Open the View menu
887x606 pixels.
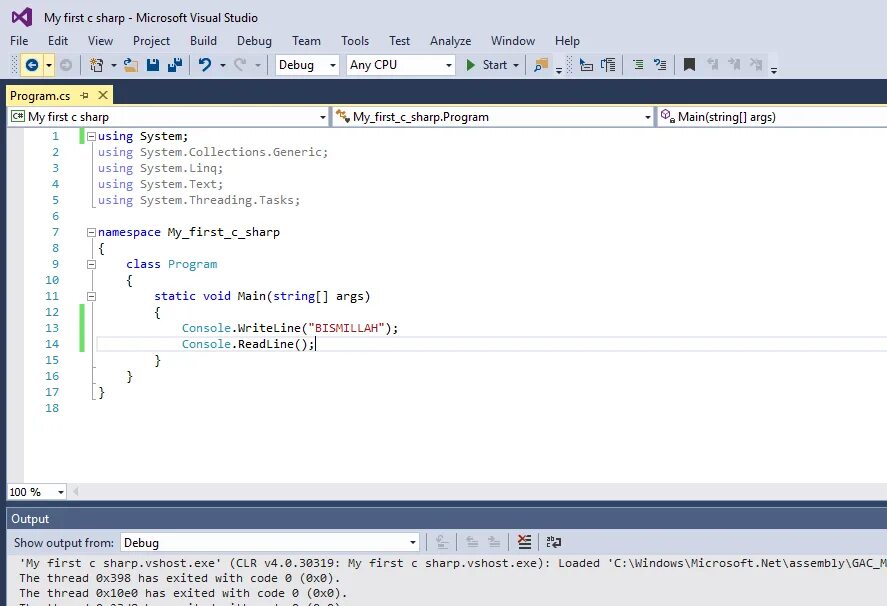click(100, 41)
